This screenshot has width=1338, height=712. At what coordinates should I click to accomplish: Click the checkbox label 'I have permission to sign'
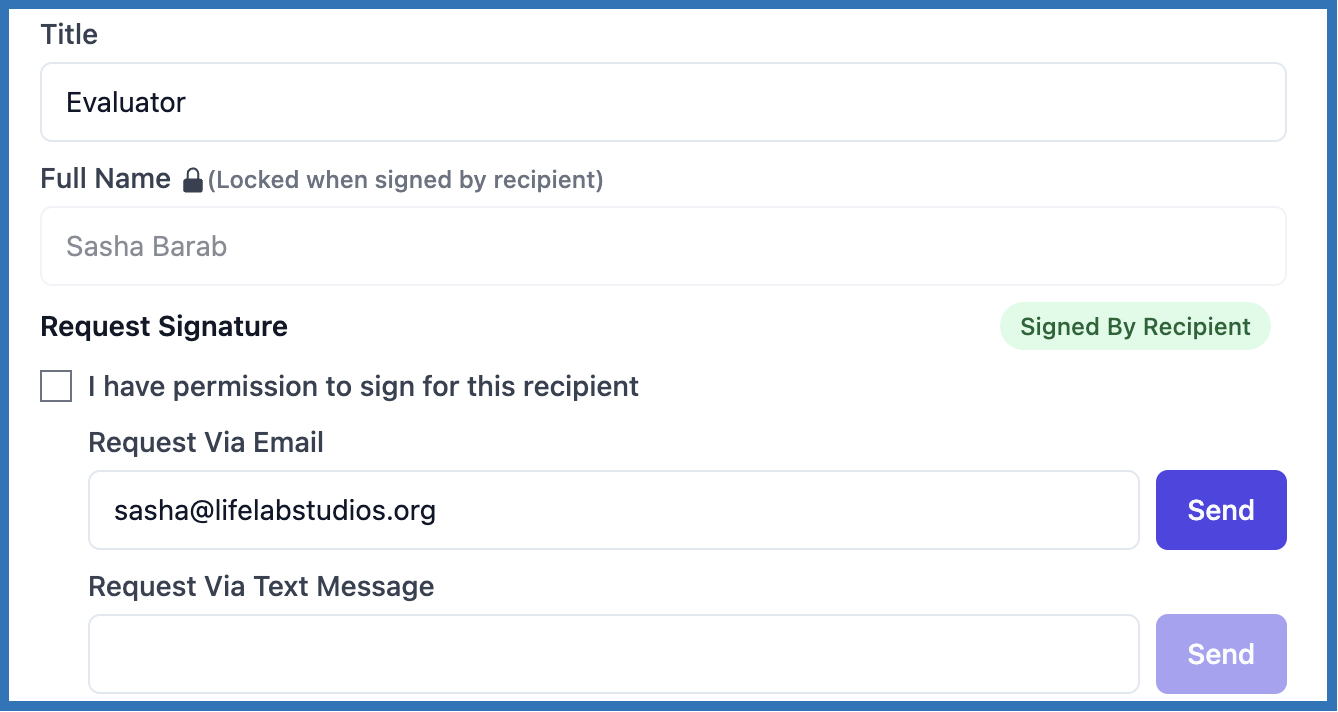[362, 386]
